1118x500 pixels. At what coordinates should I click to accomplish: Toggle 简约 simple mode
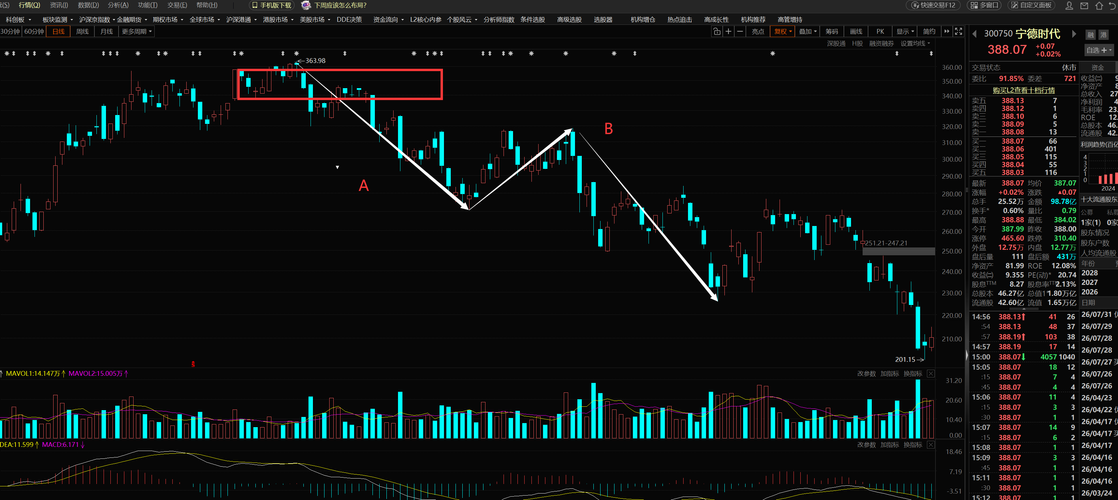pos(928,31)
